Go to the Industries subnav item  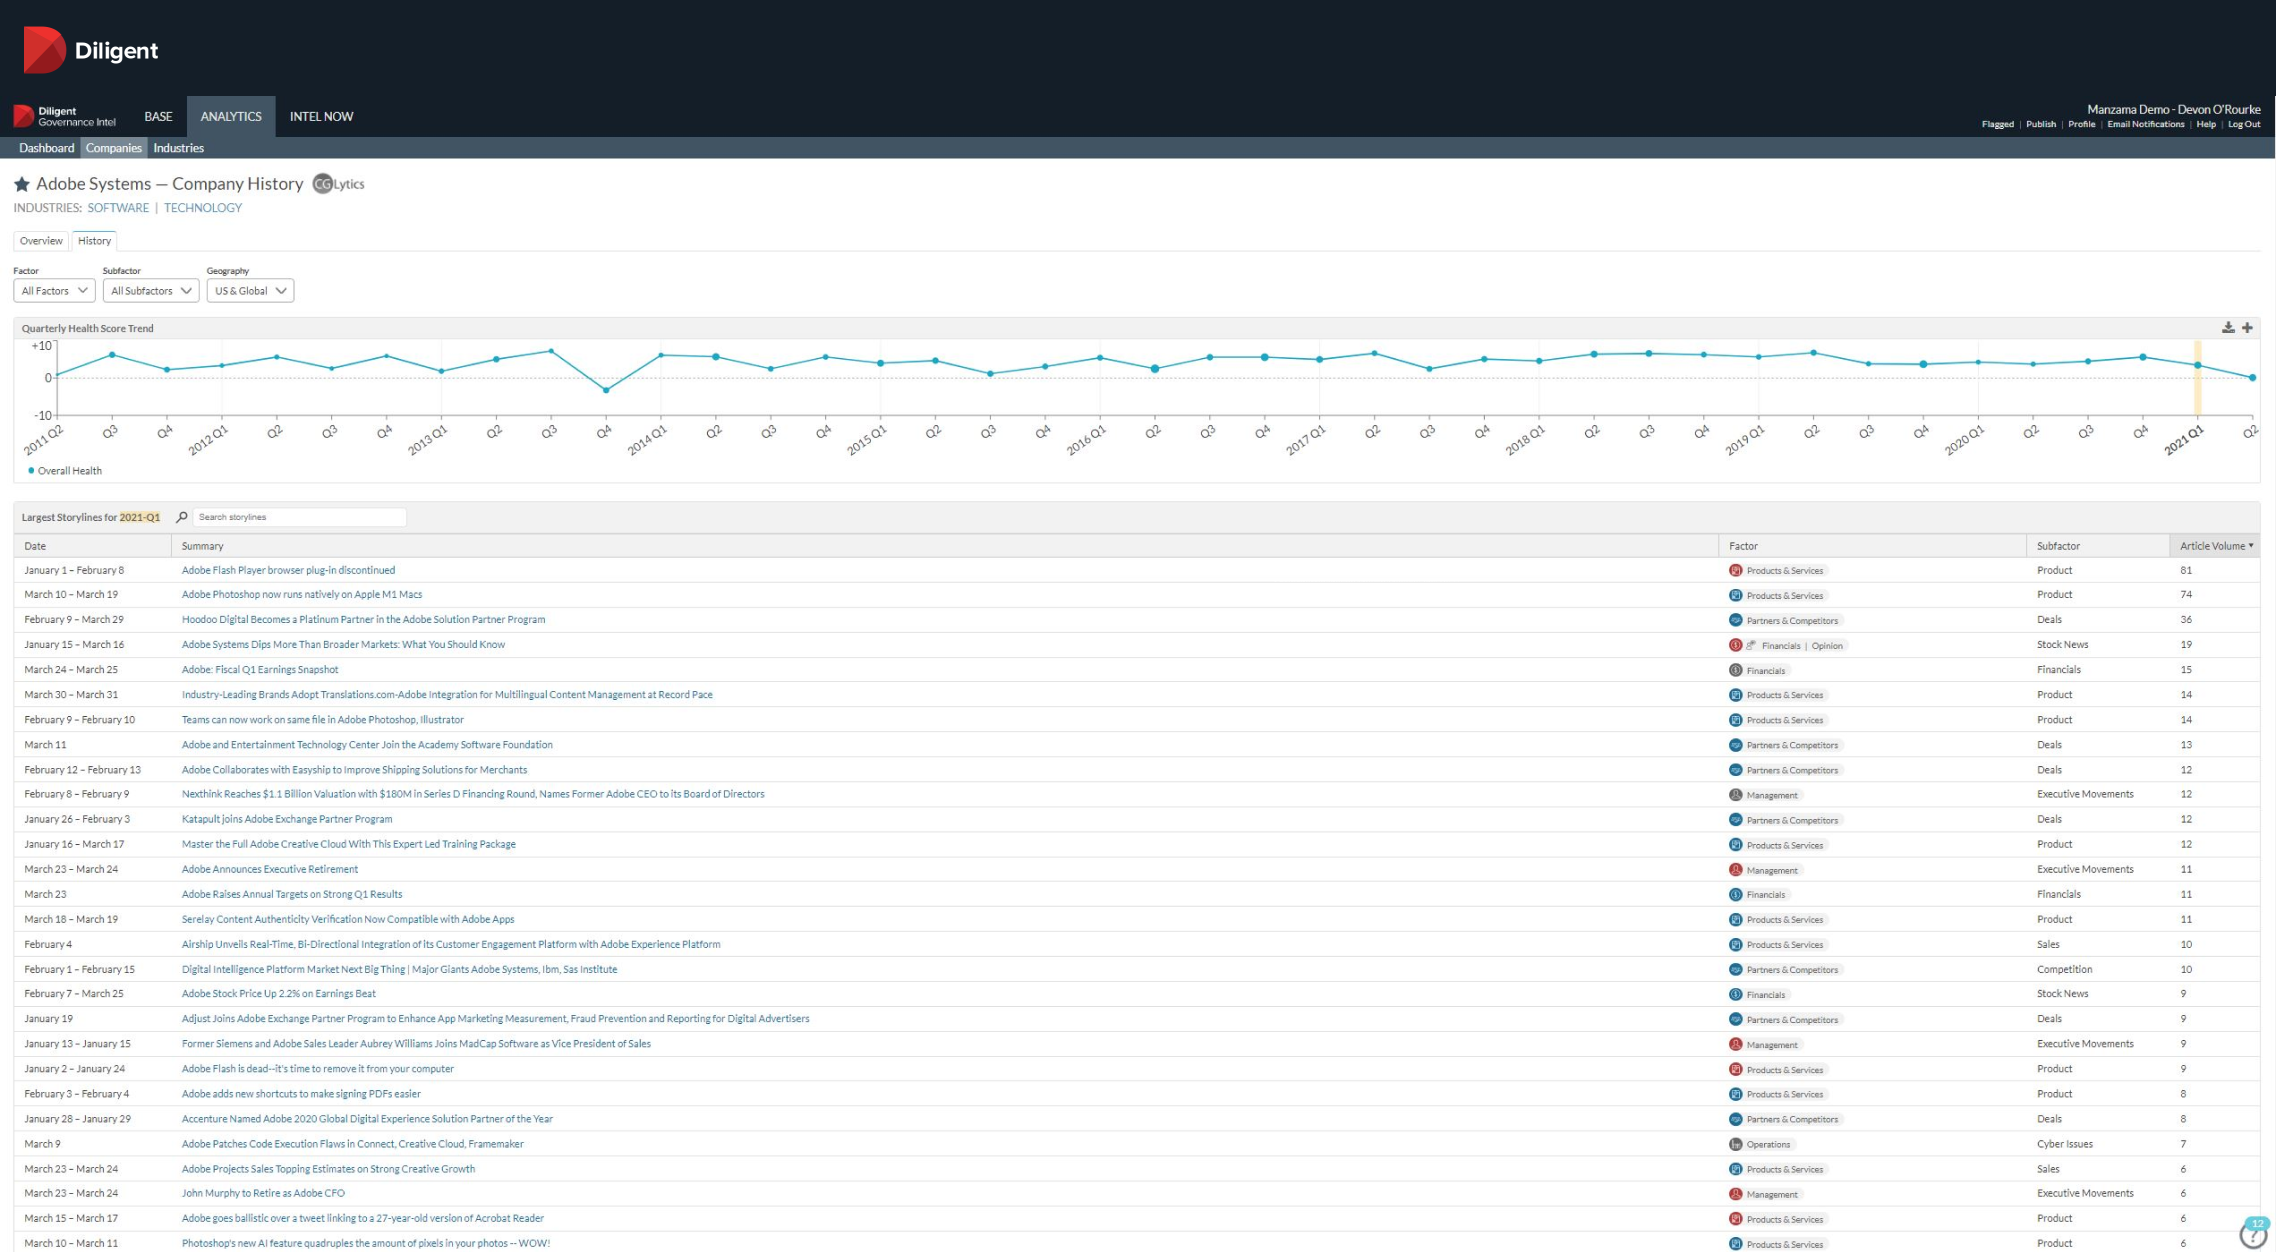(179, 148)
